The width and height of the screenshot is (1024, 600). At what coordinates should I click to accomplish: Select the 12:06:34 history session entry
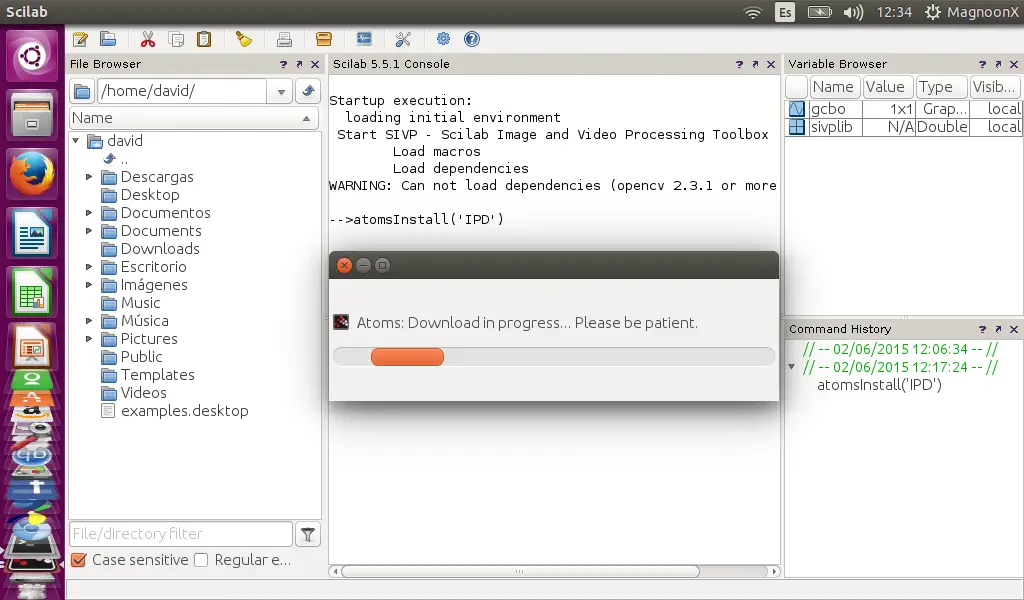(x=900, y=349)
